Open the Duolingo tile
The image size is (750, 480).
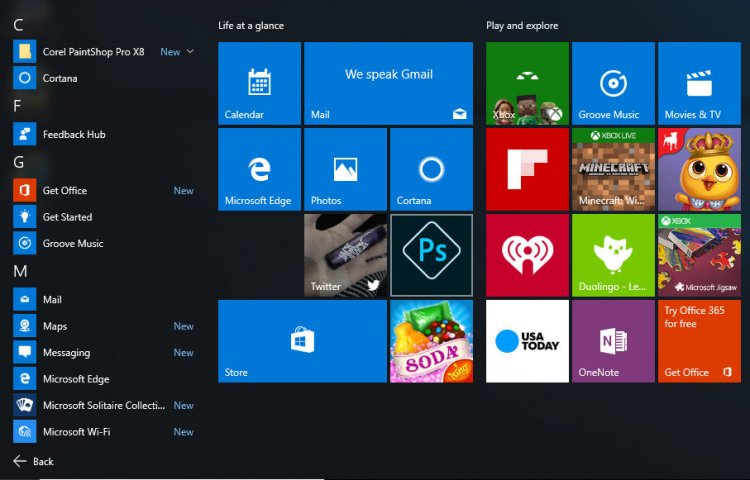pos(613,255)
